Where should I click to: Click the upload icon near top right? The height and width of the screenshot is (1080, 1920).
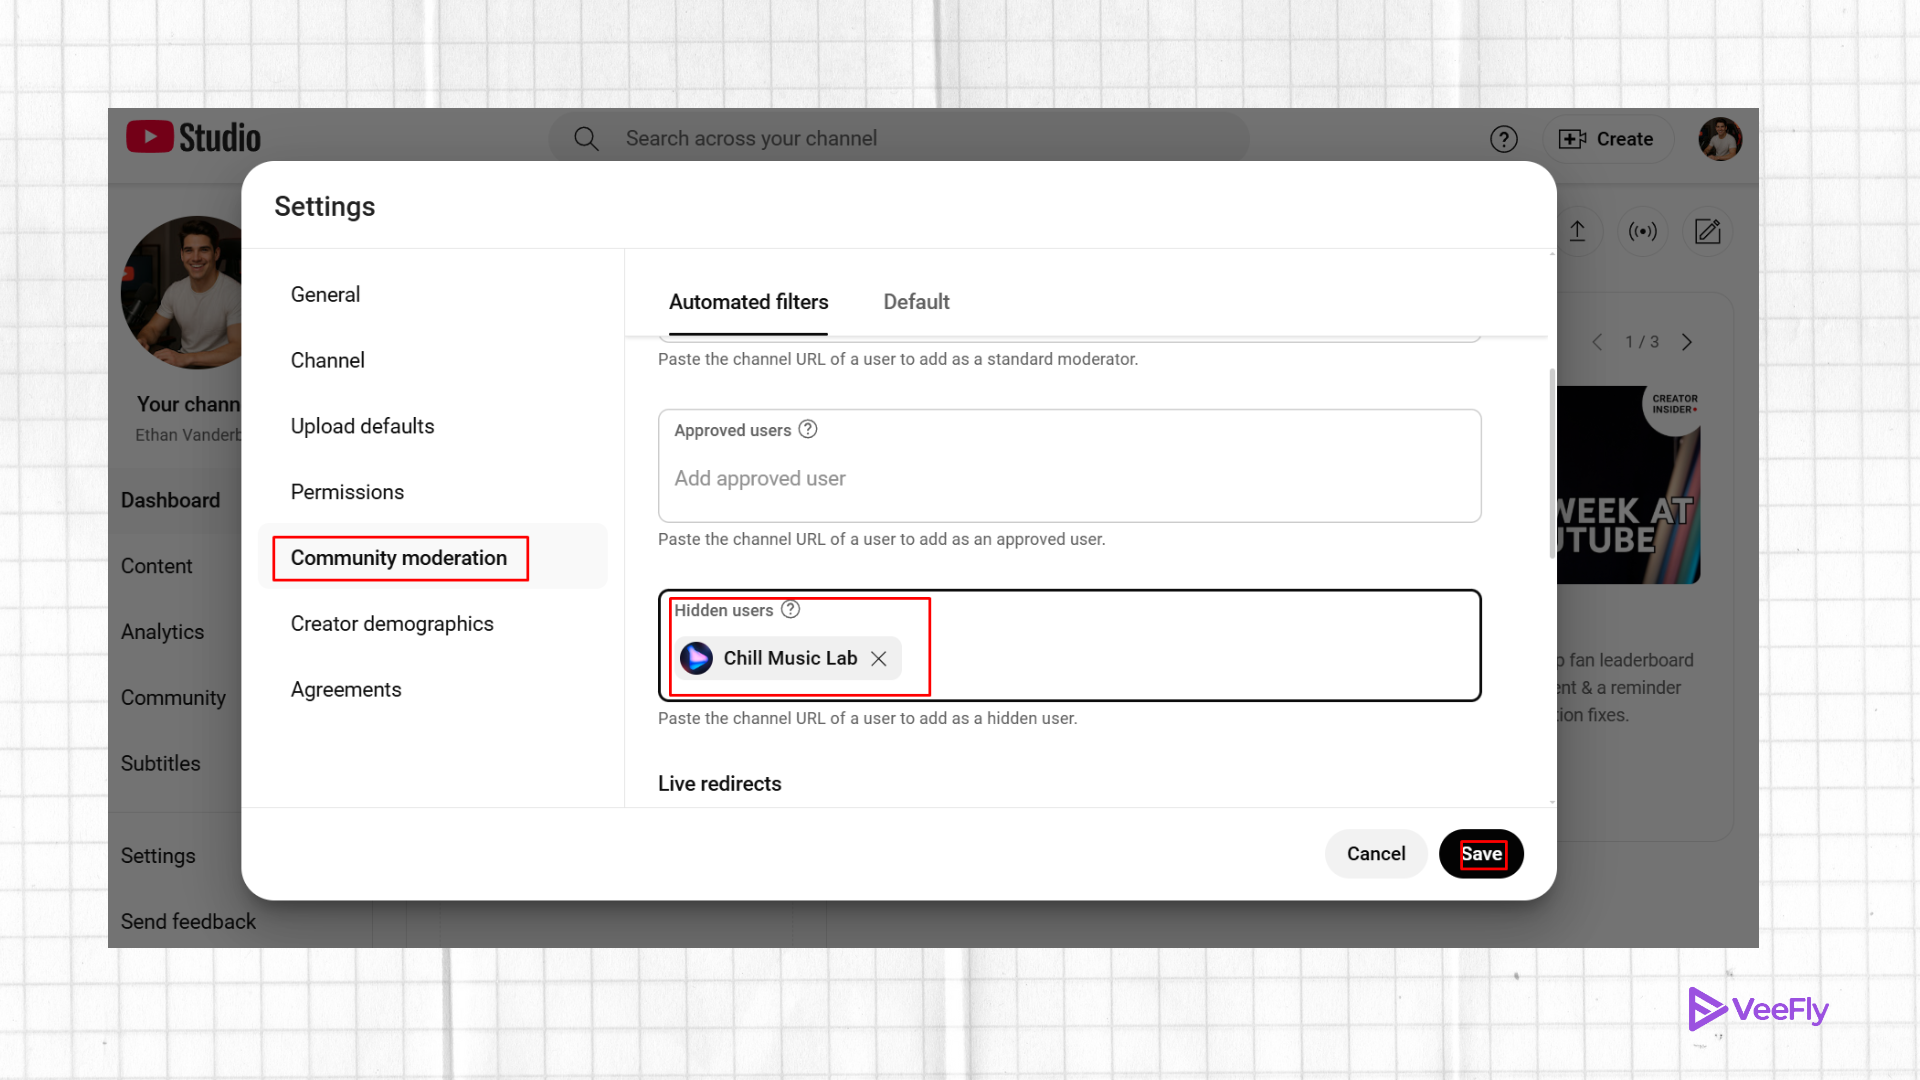1578,231
